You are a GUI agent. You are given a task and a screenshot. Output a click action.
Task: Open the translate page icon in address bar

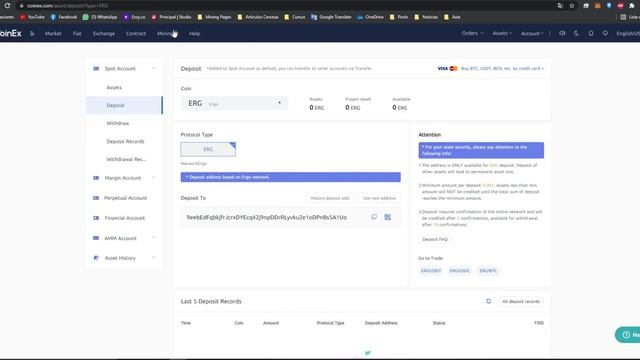(x=560, y=6)
